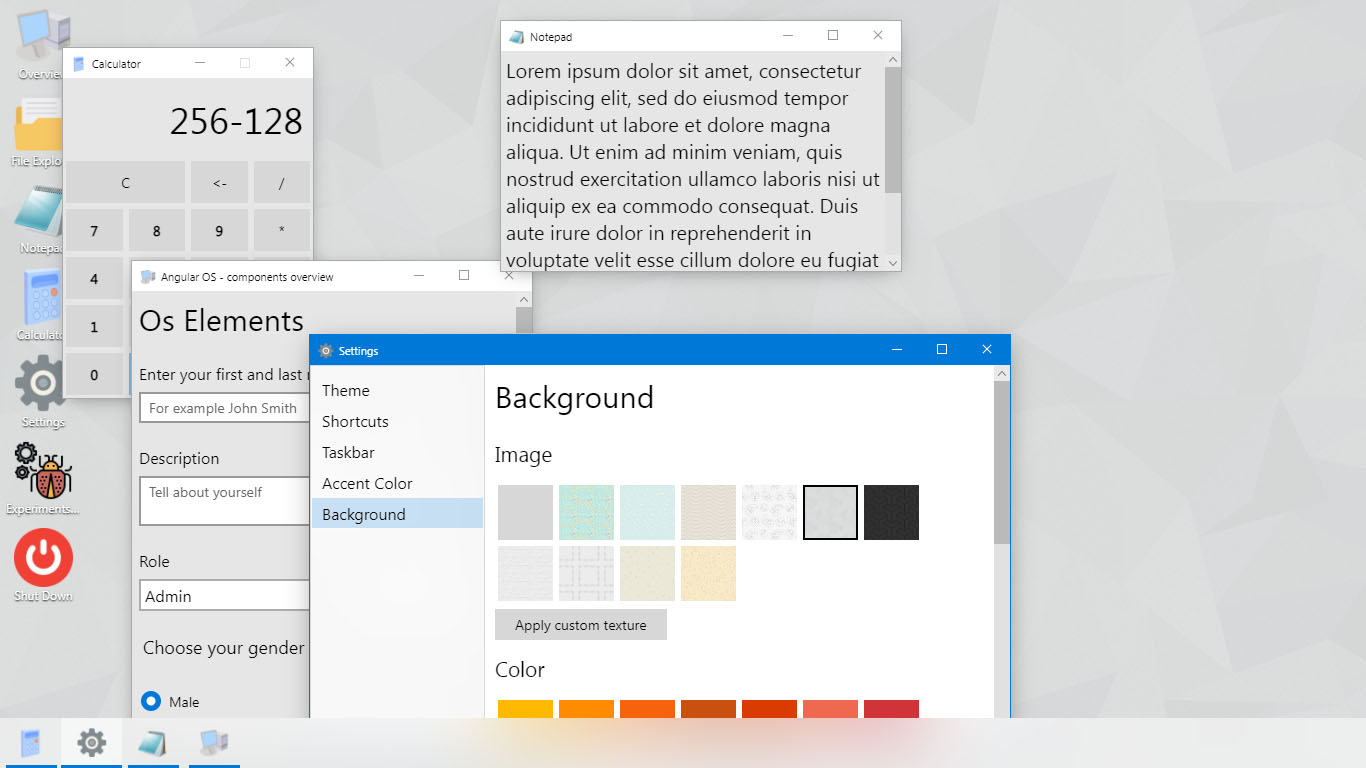Click the rightmost taskbar icon
This screenshot has width=1366, height=768.
[214, 743]
